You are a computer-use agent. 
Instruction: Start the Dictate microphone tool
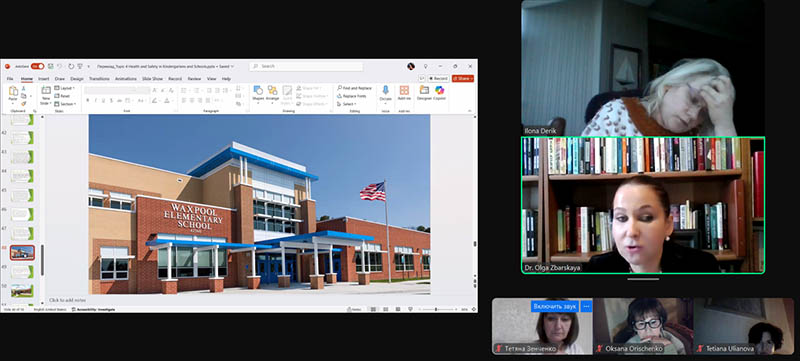(385, 93)
